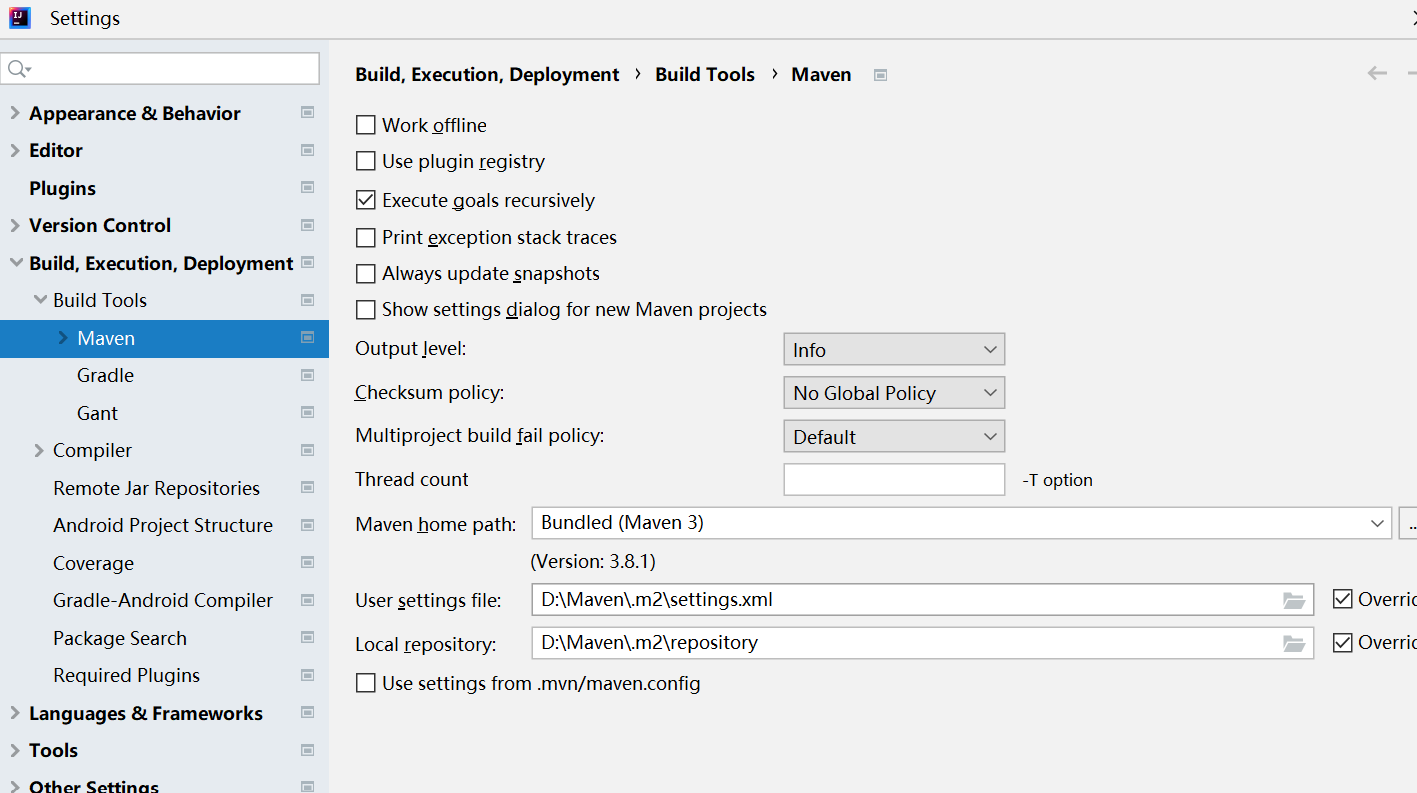The height and width of the screenshot is (793, 1417).
Task: Browse folder for Local repository
Action: pyautogui.click(x=1294, y=643)
